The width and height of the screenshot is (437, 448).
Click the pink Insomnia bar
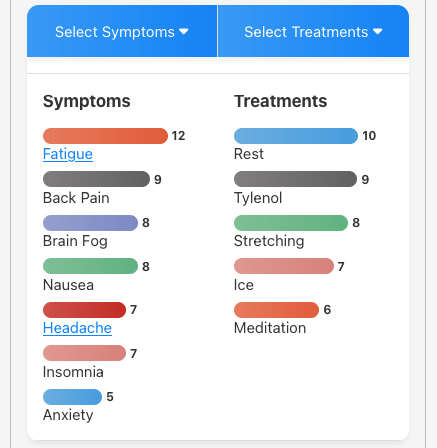[x=84, y=353]
